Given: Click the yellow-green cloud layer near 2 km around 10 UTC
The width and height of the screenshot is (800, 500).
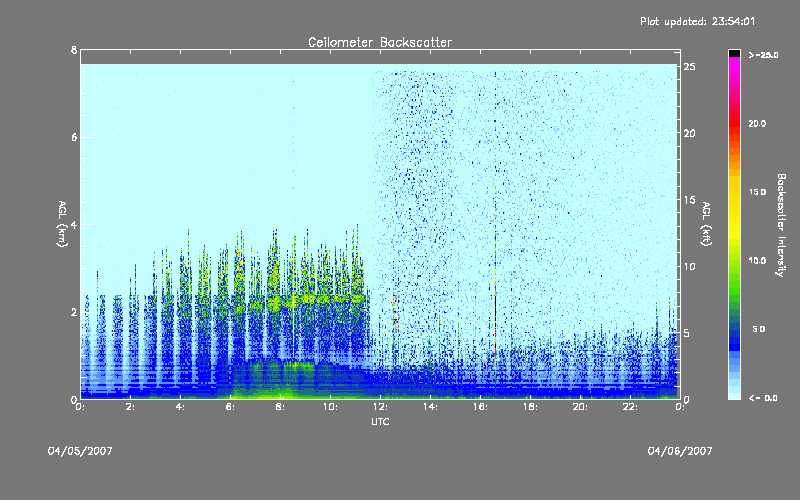Looking at the screenshot, I should [327, 298].
